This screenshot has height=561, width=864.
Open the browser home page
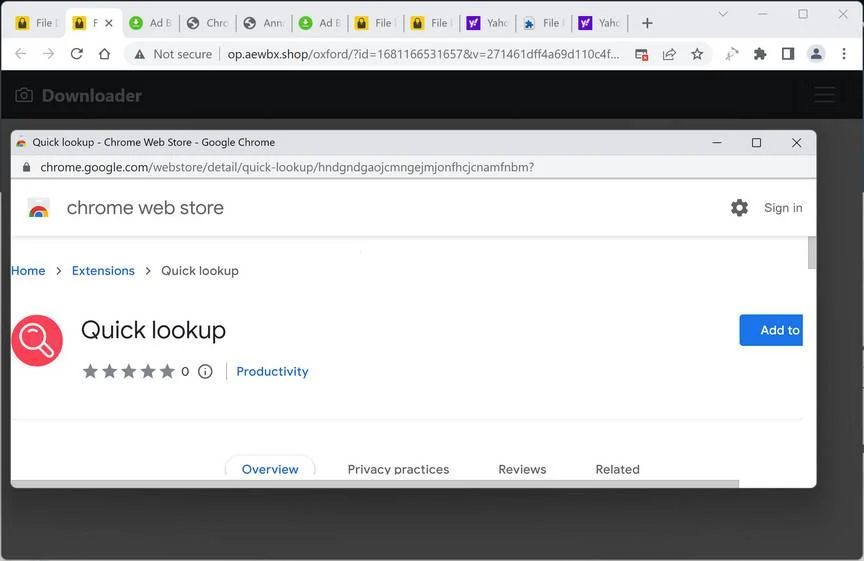coord(104,53)
